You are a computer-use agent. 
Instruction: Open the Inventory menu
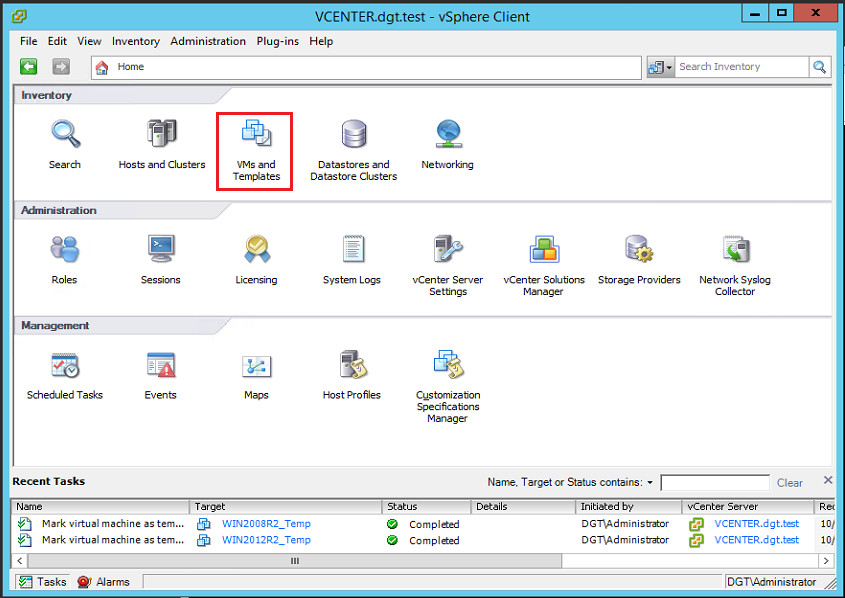(x=136, y=41)
